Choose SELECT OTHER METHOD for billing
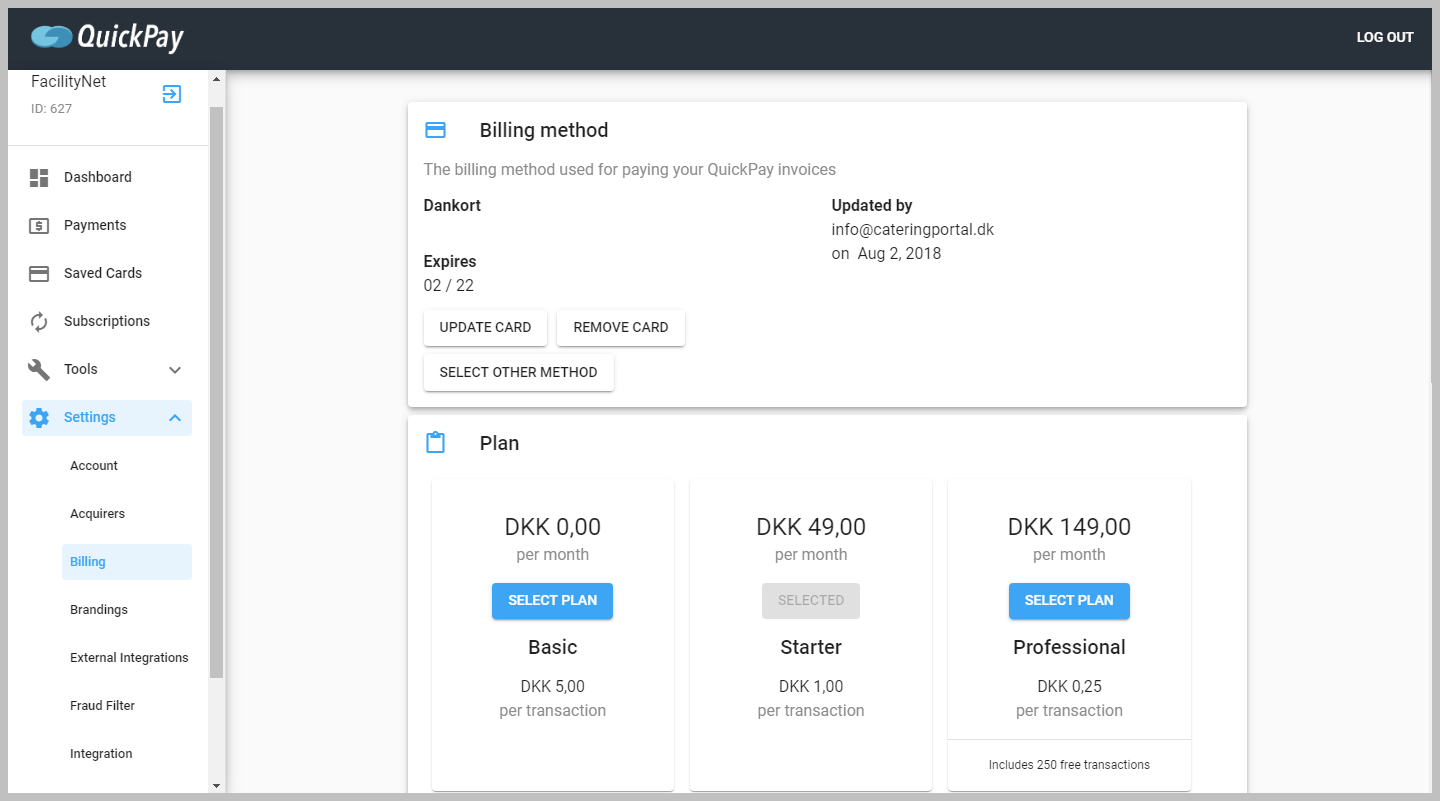The height and width of the screenshot is (801, 1440). 518,372
